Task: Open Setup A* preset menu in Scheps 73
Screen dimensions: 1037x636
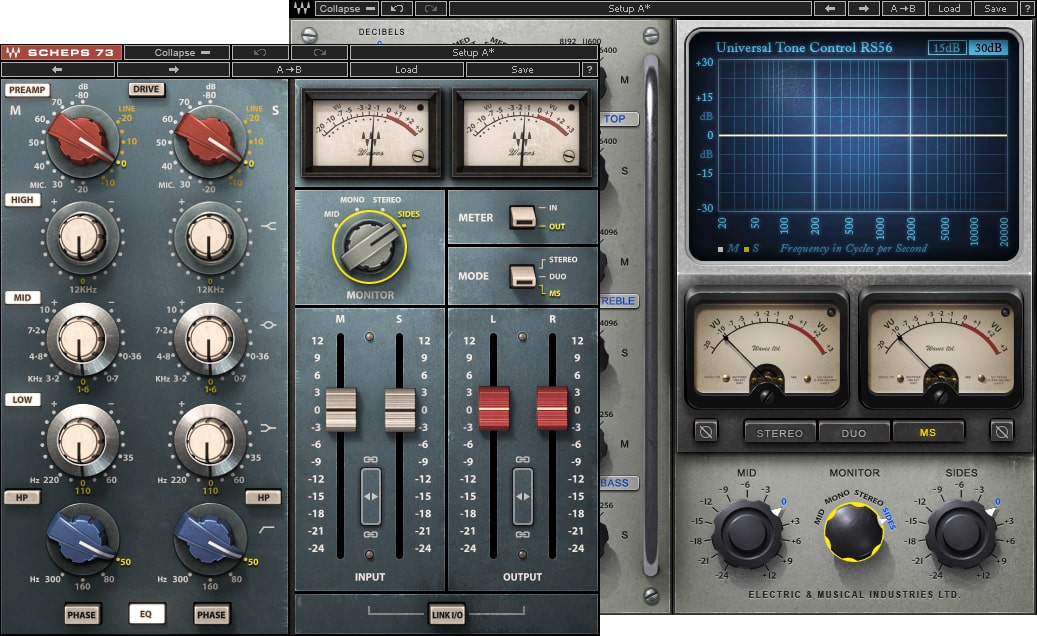Action: point(473,52)
